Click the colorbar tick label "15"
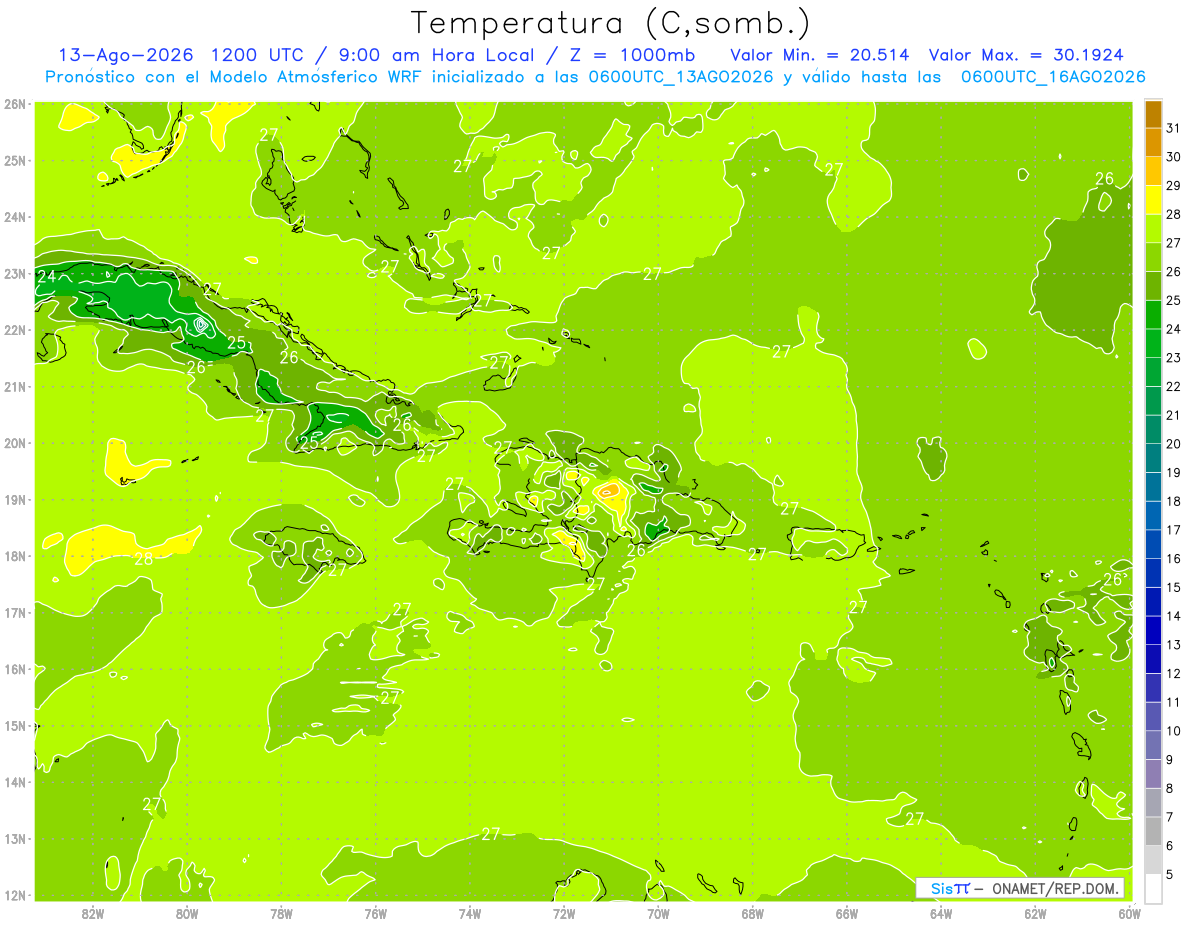Viewport: 1200px width, 927px height. tap(1174, 587)
